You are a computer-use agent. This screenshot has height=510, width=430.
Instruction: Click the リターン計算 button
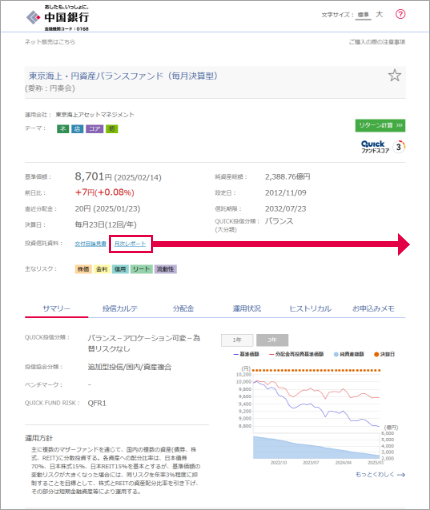tap(380, 125)
